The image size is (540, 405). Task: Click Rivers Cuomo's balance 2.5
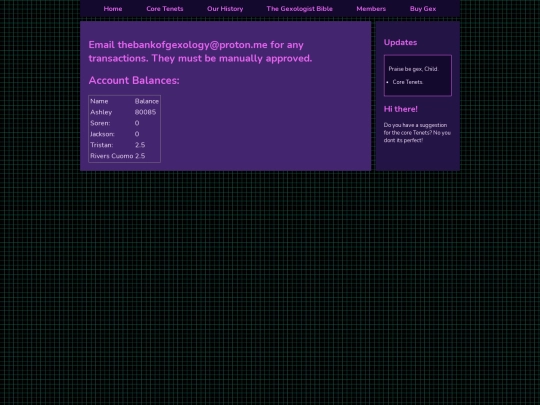tap(140, 156)
